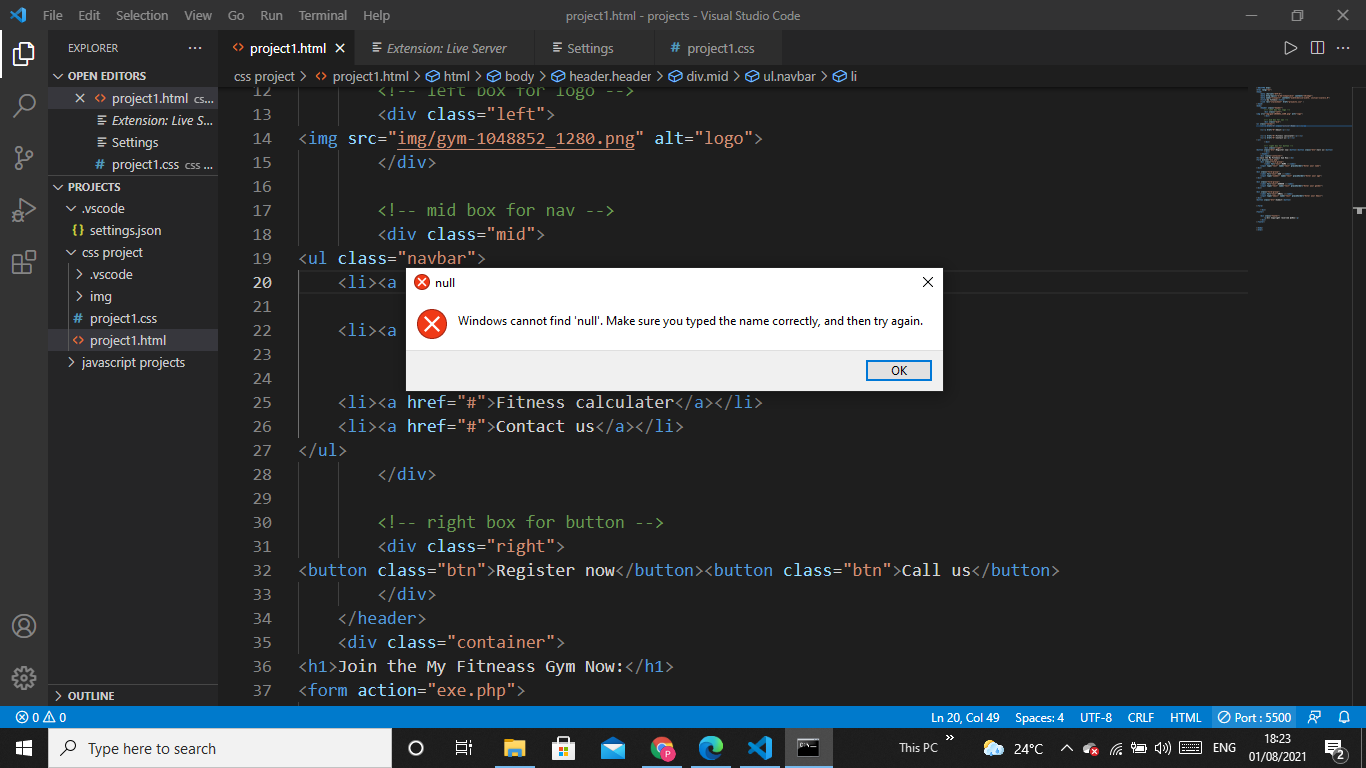Open the Extensions view
The width and height of the screenshot is (1366, 768).
coord(24,262)
